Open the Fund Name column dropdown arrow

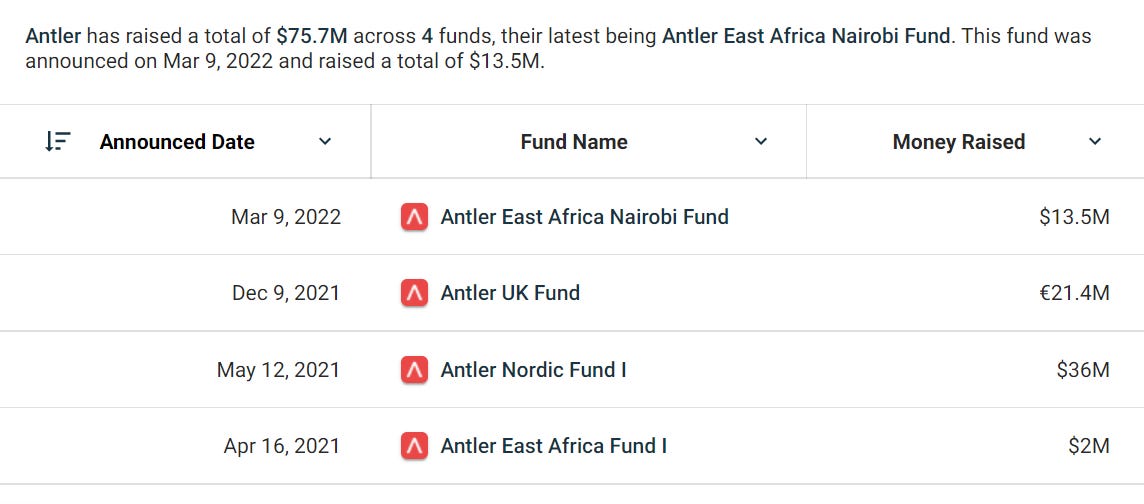click(761, 141)
